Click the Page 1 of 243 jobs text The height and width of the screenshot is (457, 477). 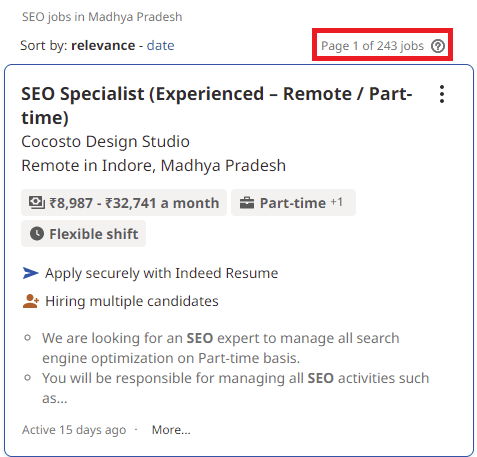tap(372, 46)
